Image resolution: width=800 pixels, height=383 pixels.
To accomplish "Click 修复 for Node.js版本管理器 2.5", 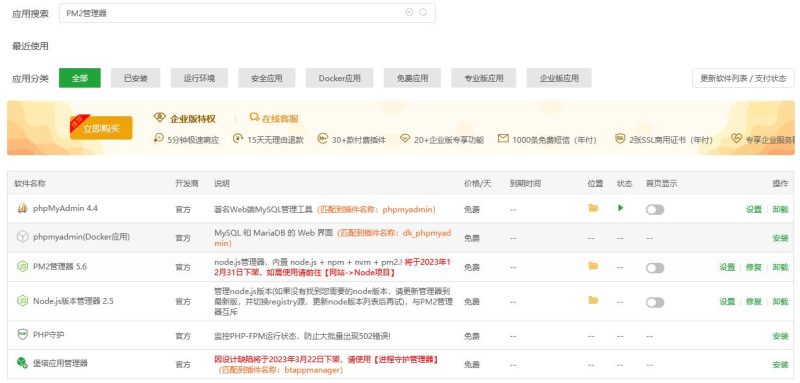I will 754,301.
